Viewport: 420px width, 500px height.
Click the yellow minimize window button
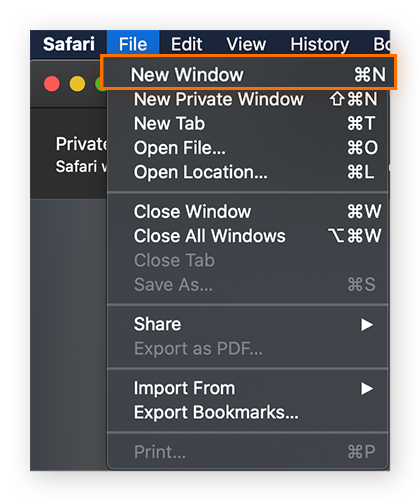77,83
